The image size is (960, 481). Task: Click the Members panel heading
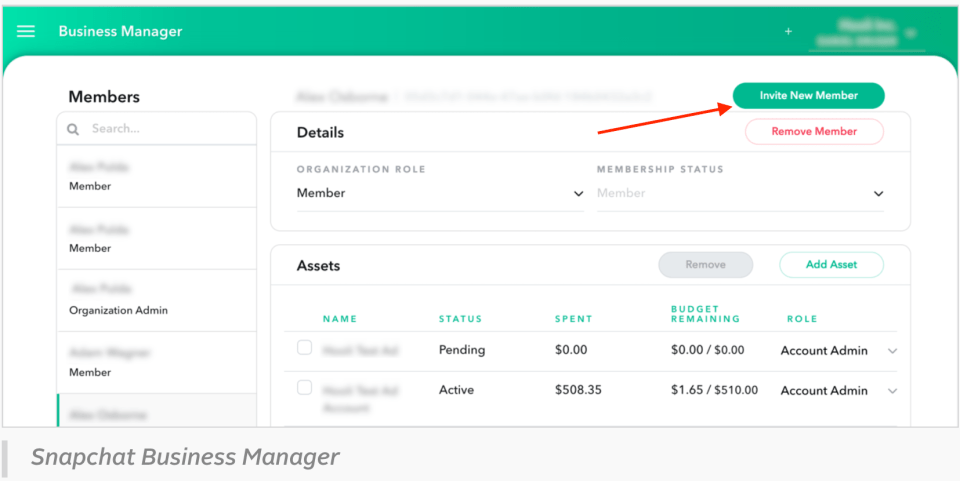click(104, 97)
